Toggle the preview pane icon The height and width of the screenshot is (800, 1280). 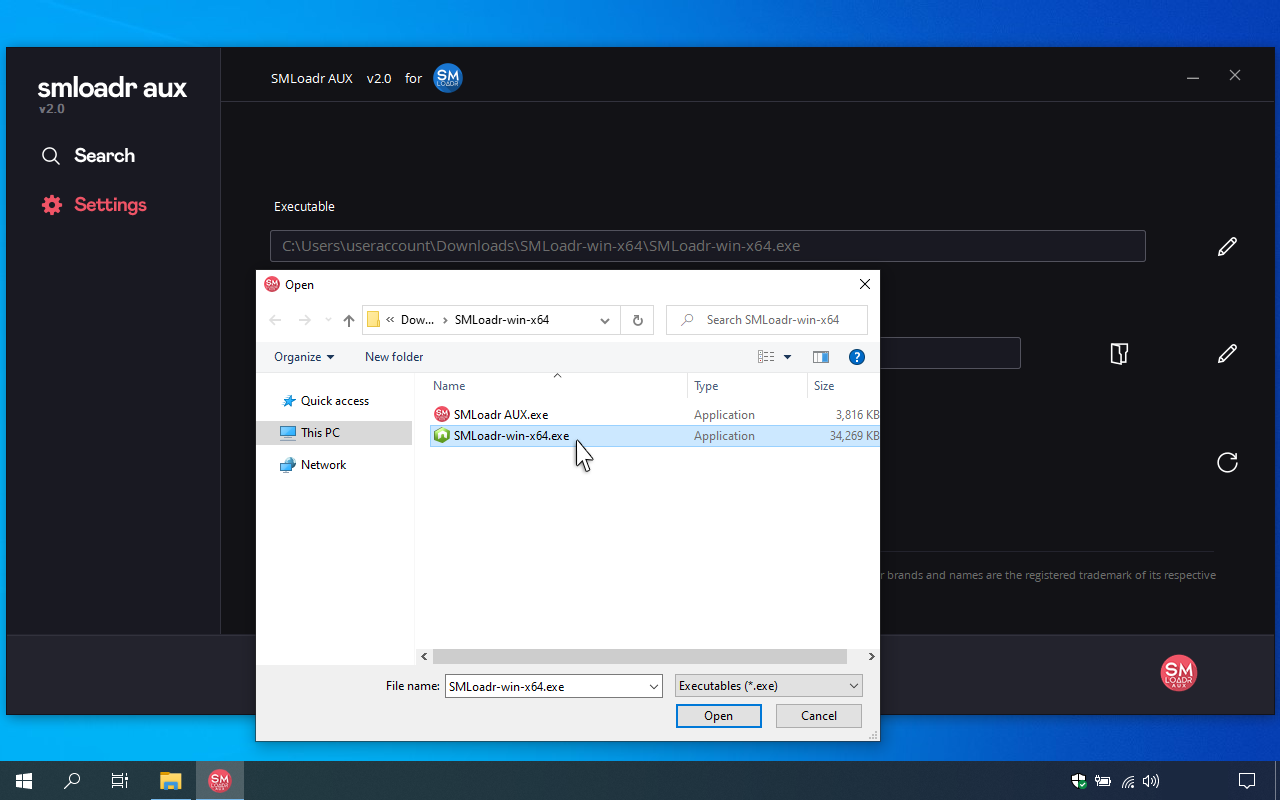click(821, 357)
